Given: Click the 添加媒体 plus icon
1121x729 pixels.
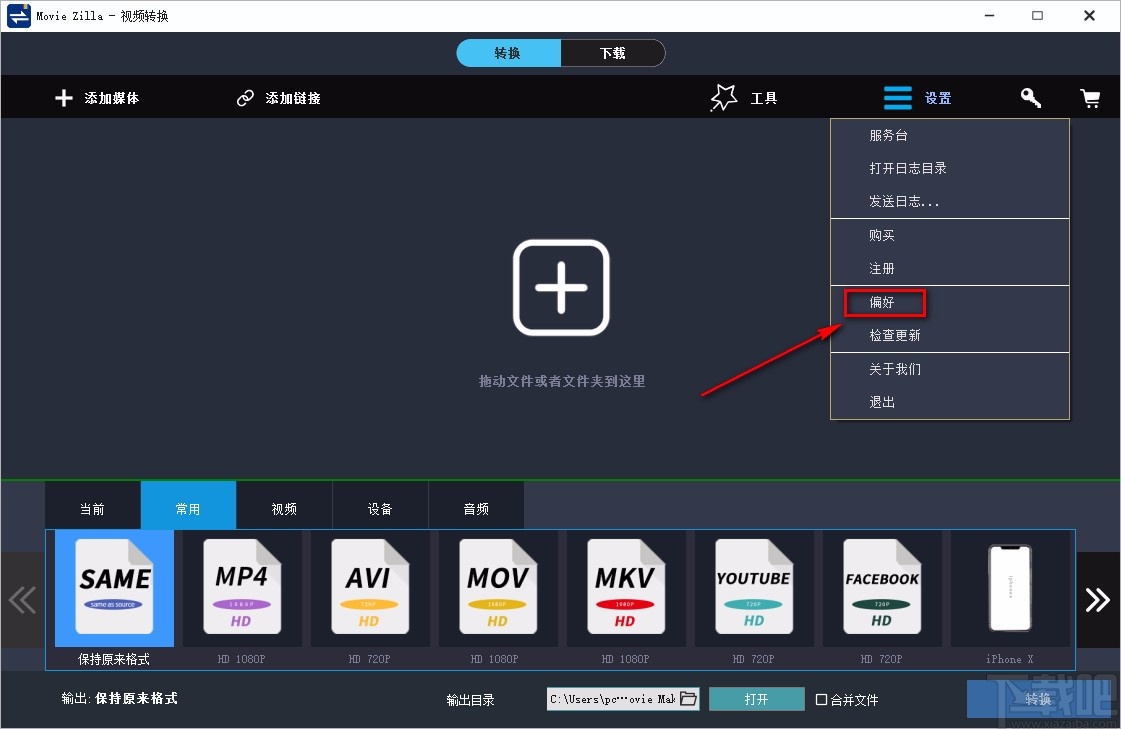Looking at the screenshot, I should click(63, 97).
